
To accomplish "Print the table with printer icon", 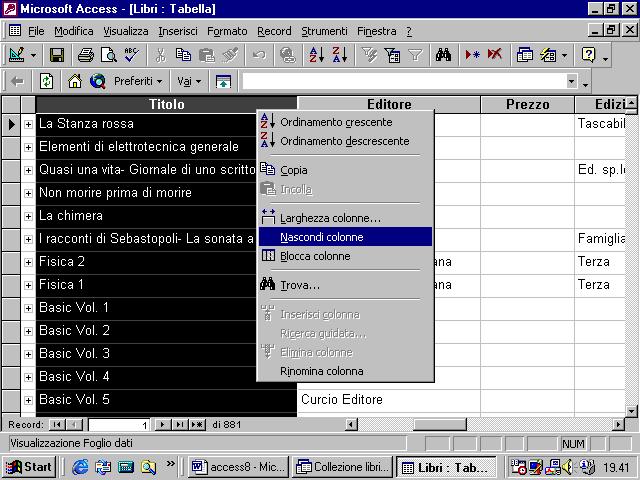I will pos(86,55).
